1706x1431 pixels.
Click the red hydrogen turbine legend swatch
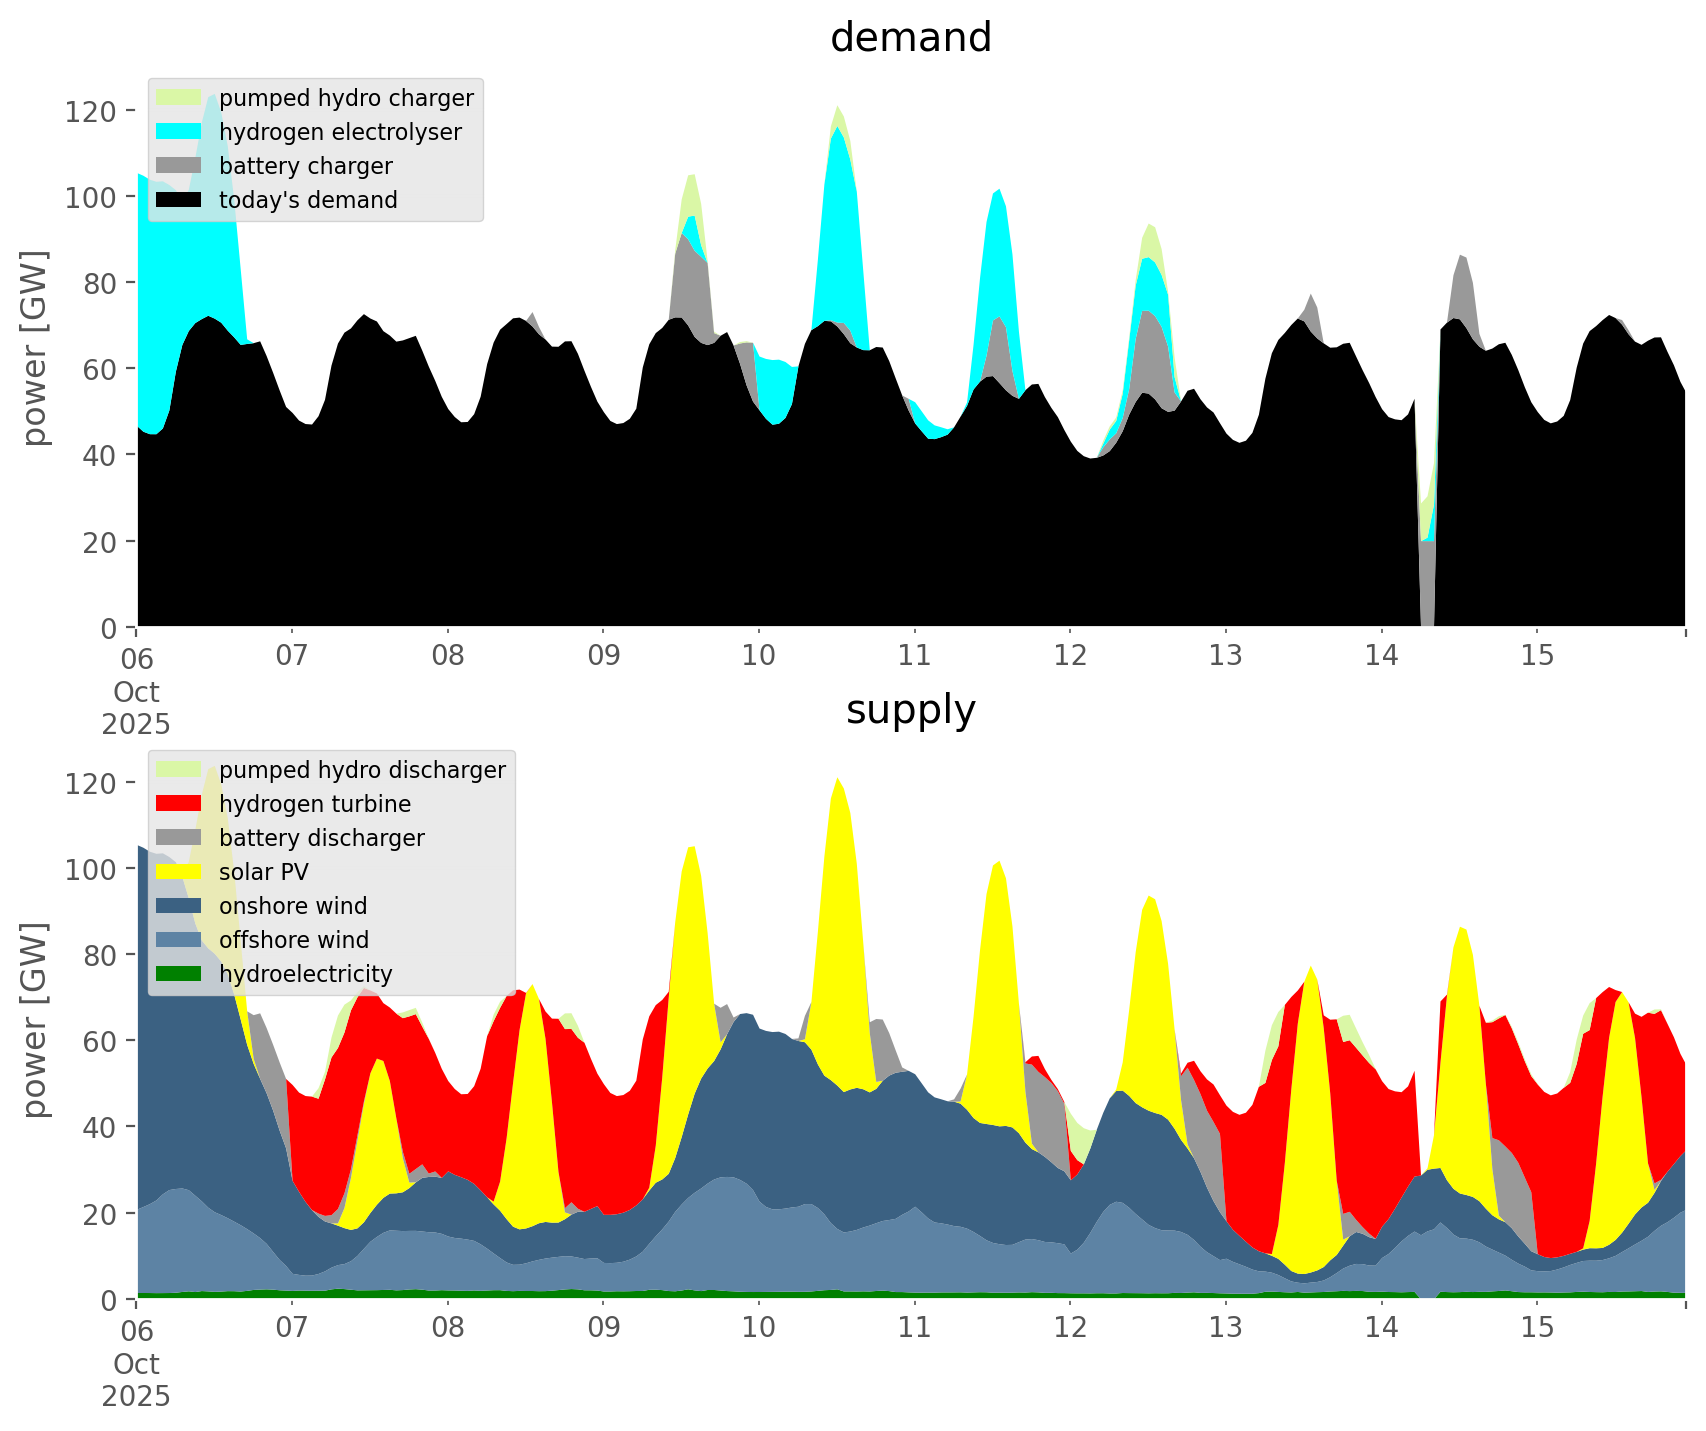tap(179, 804)
